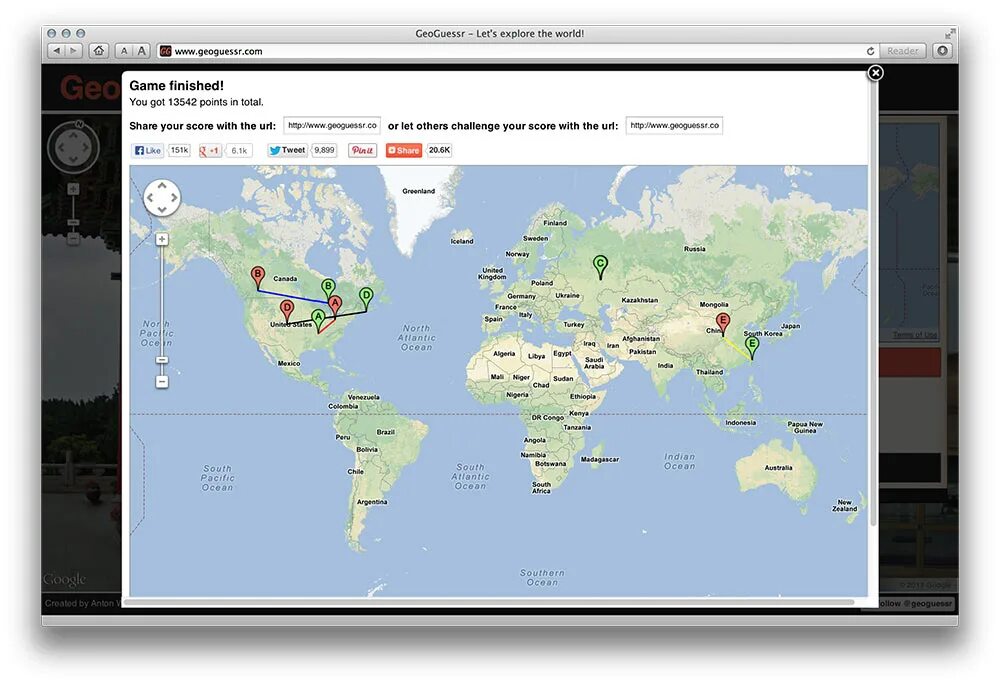
Task: Click the background Street View compass control
Action: point(73,148)
